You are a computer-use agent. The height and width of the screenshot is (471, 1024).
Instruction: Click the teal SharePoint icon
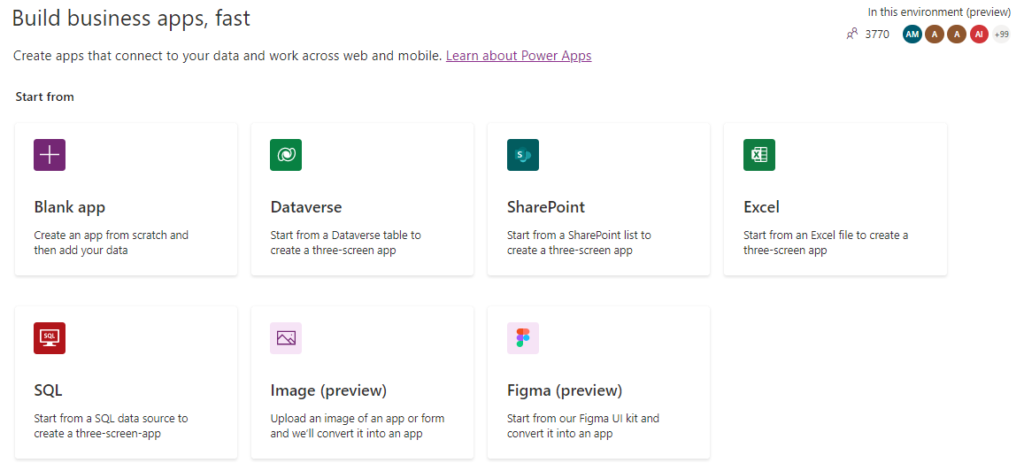point(523,155)
